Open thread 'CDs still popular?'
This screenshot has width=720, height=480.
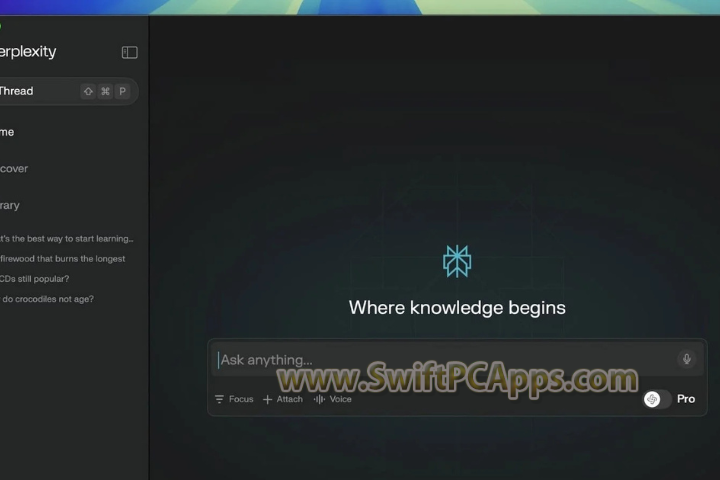(x=34, y=279)
